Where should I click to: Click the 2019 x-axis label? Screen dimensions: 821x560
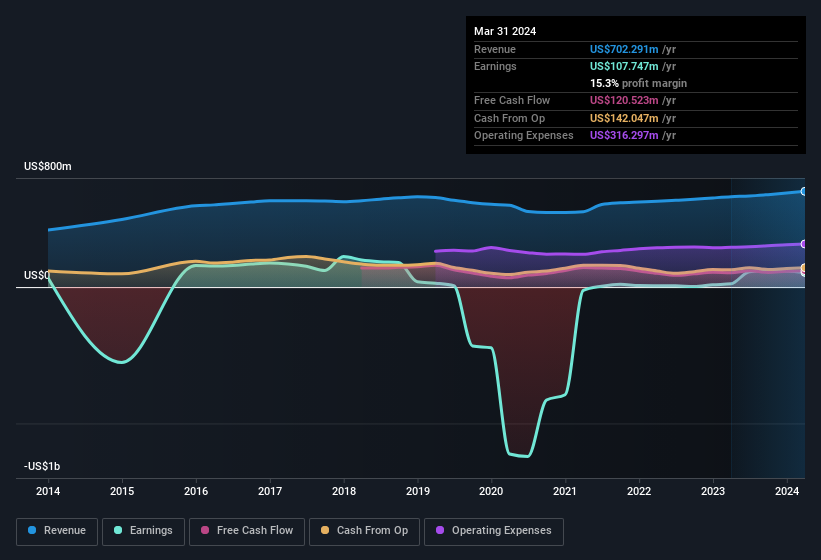418,491
